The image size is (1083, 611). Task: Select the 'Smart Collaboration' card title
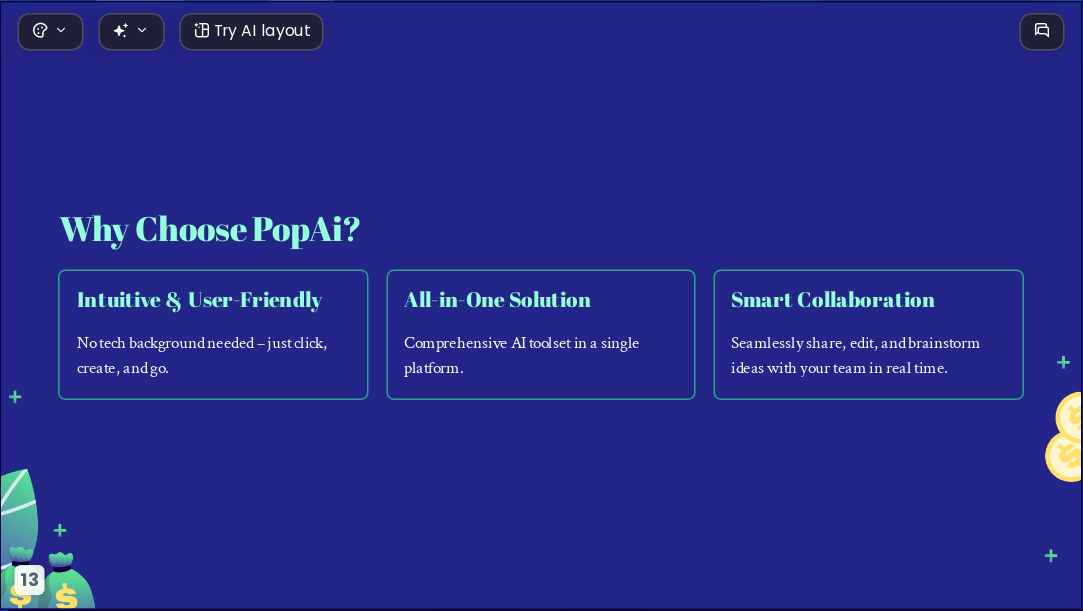coord(833,300)
